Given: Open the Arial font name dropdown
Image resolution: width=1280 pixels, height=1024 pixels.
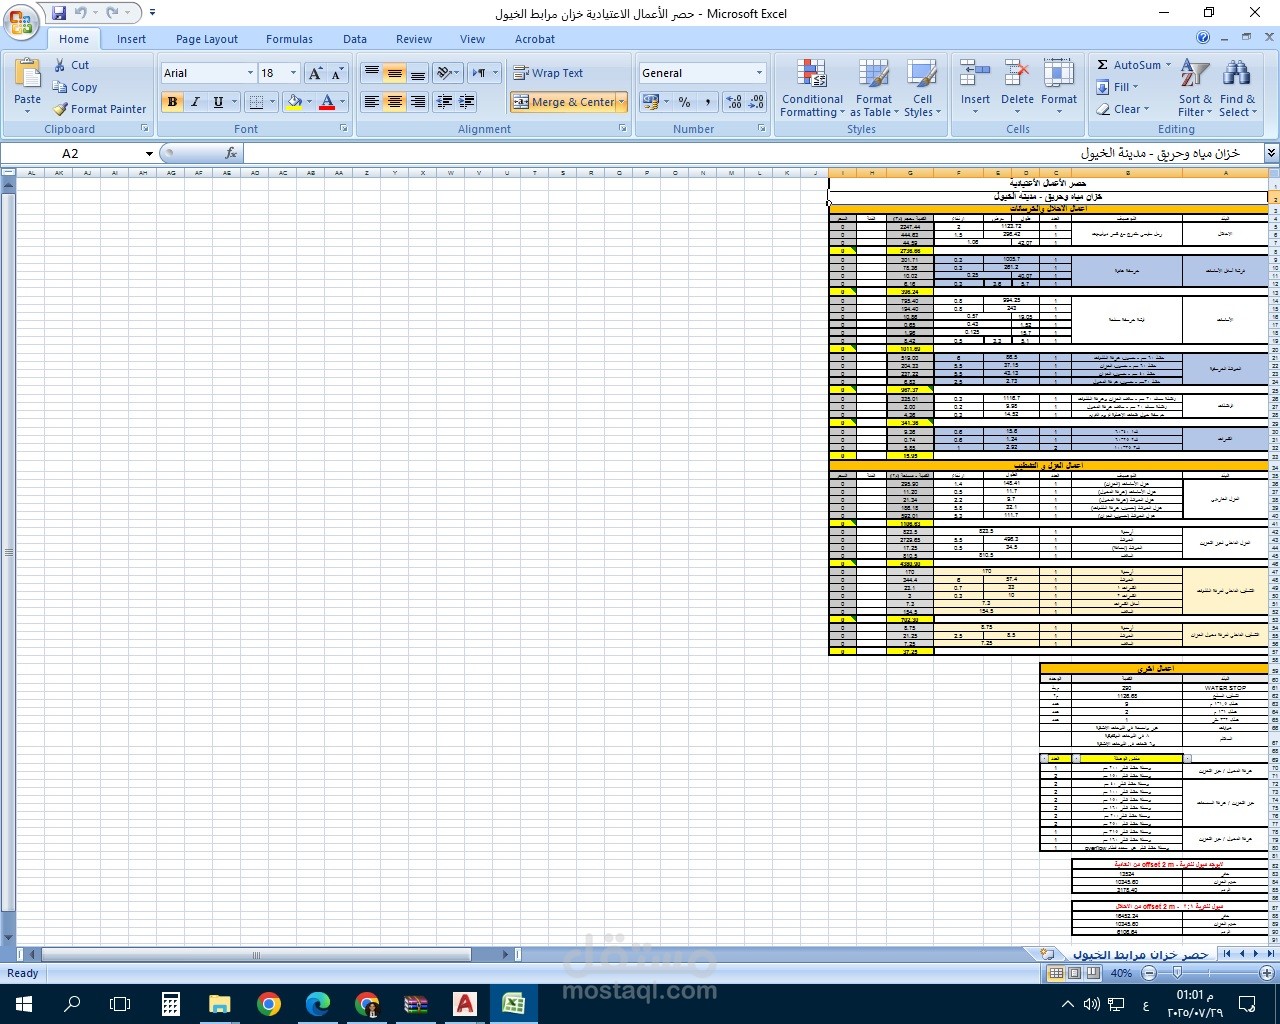Looking at the screenshot, I should (250, 73).
